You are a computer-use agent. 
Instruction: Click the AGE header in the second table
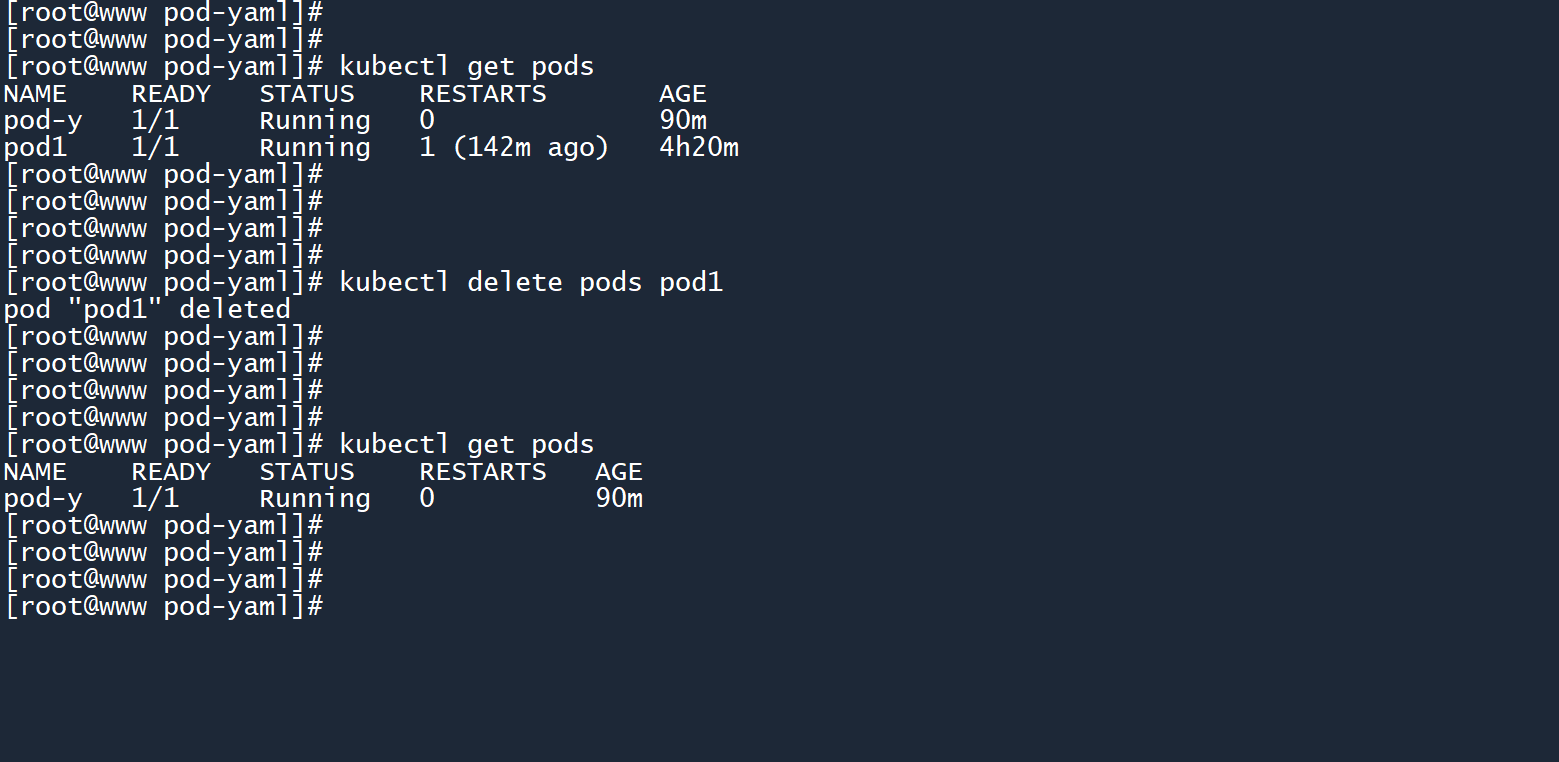(x=618, y=472)
